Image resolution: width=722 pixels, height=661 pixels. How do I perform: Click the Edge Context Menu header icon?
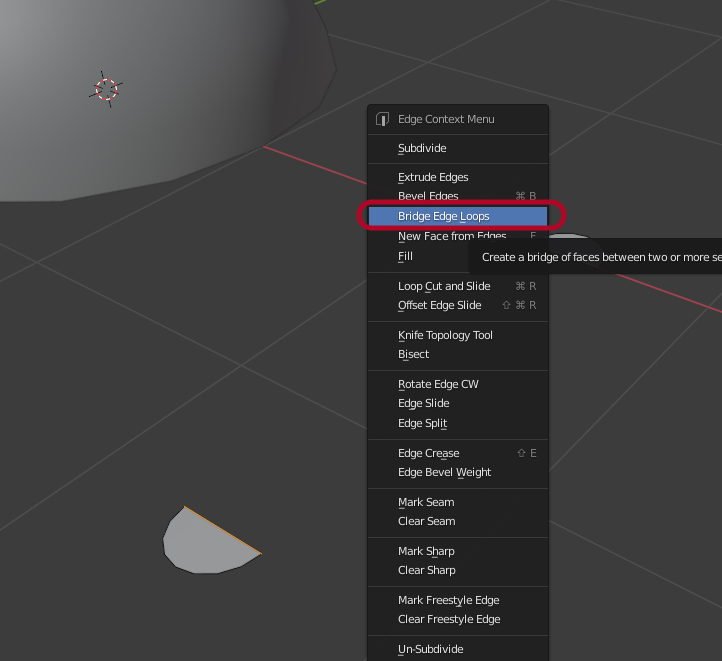(x=382, y=119)
